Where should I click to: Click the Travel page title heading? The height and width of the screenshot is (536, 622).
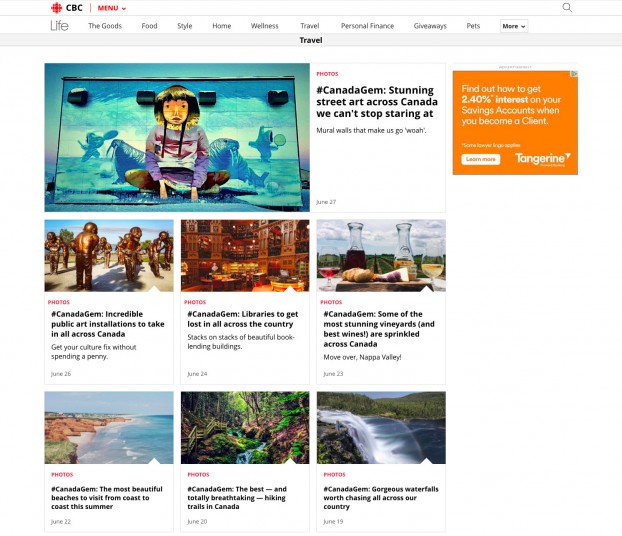point(311,40)
